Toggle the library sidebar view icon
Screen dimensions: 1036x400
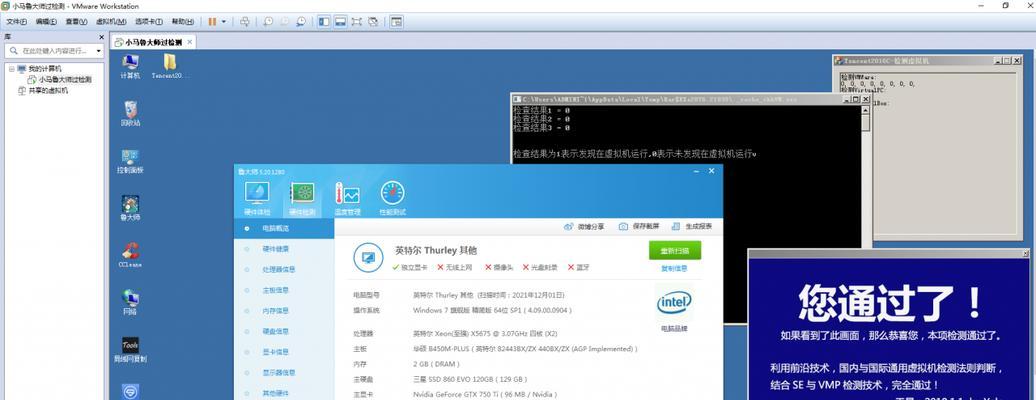324,22
